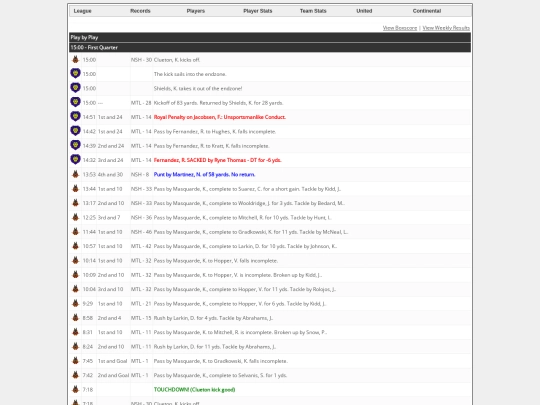Click team logo on 8:24 Larkin 11 yds rush row
540x405 pixels.
tap(75, 346)
